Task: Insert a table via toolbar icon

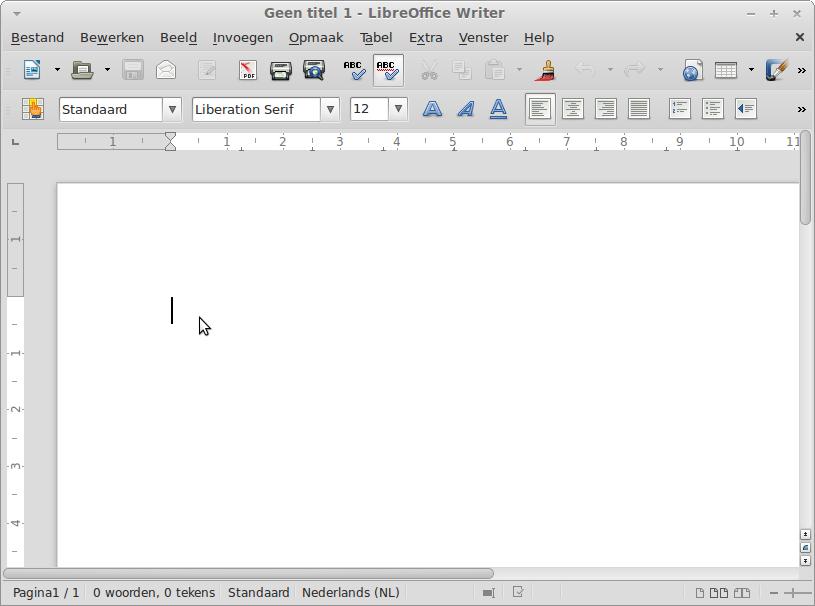Action: click(726, 70)
